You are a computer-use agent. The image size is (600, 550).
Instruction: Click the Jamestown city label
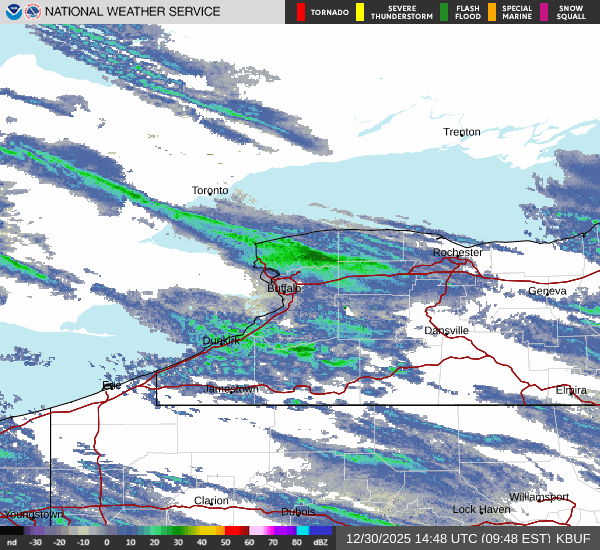pos(231,388)
